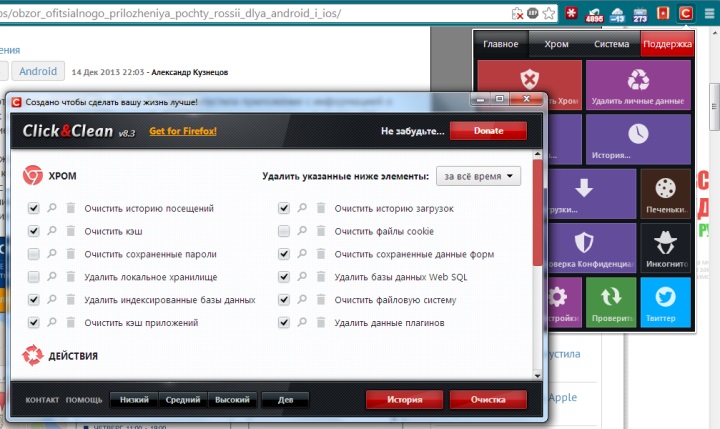
Task: Switch to the 'Главное' popup tab
Action: 501,44
